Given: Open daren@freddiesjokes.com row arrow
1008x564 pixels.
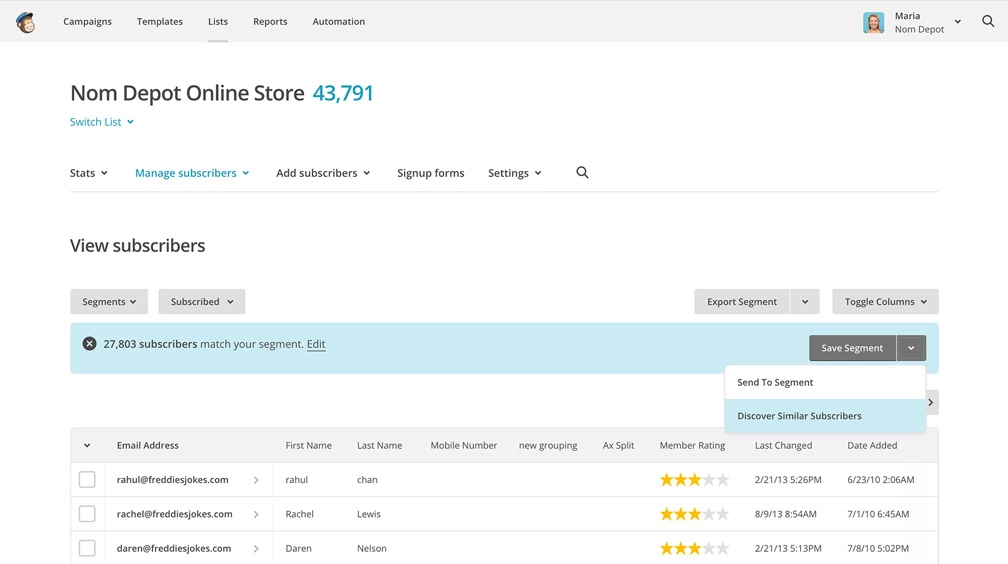Looking at the screenshot, I should 256,549.
